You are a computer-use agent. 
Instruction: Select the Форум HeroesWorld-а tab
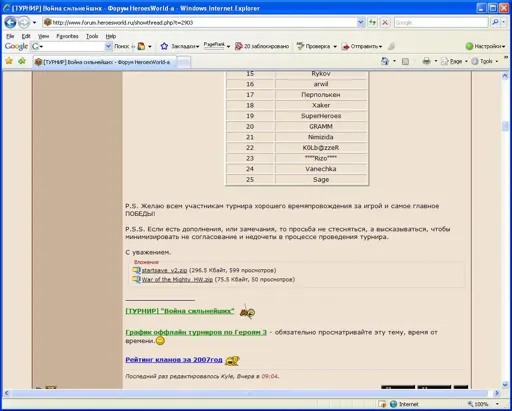coord(104,62)
